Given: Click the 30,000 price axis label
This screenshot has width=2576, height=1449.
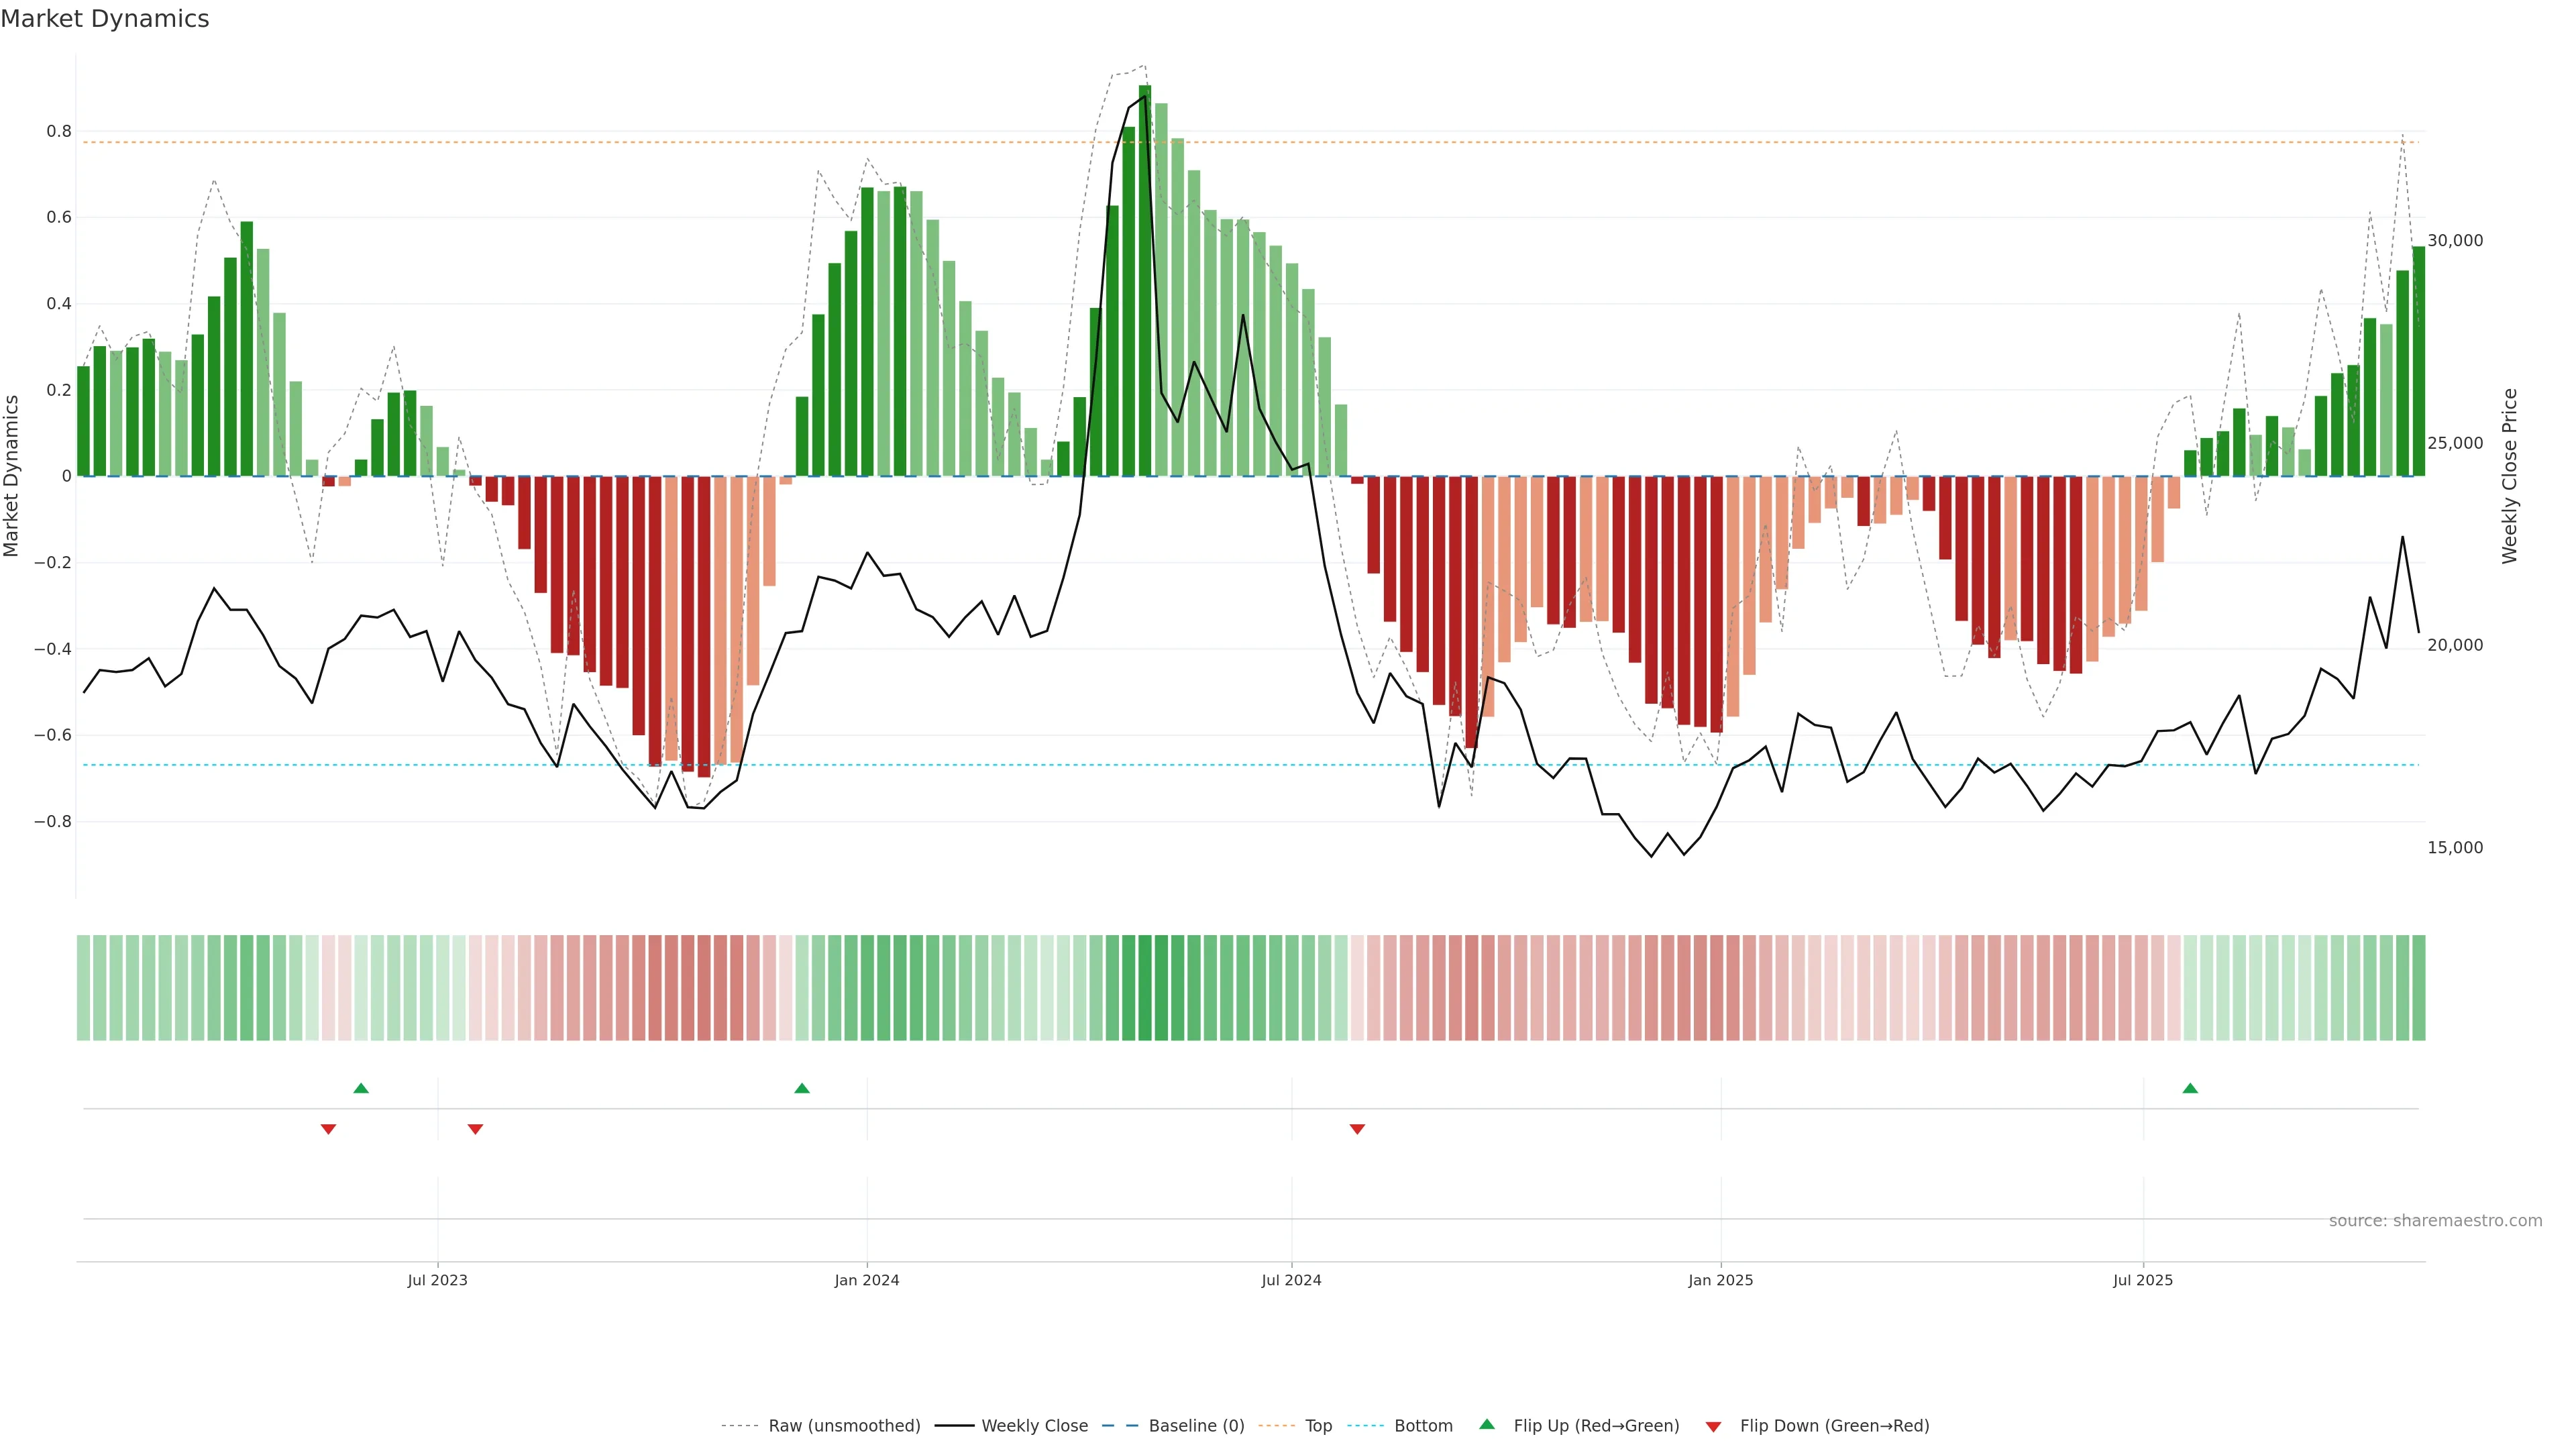Looking at the screenshot, I should 2455,241.
